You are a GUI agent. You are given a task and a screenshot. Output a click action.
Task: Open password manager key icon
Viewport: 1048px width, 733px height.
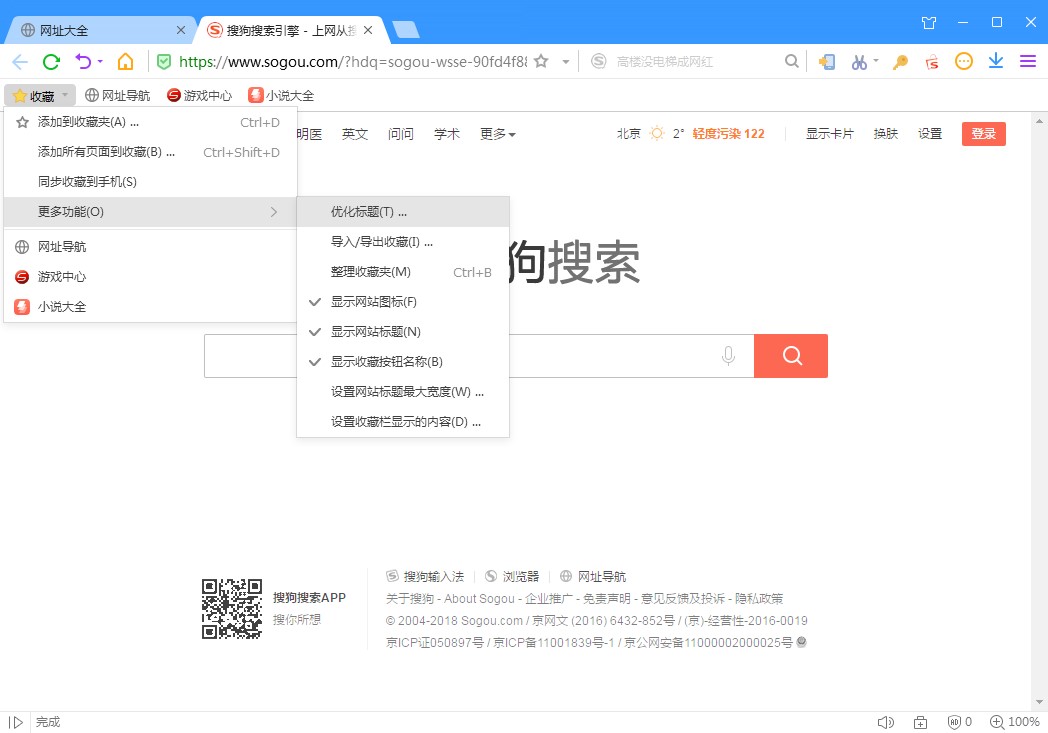(x=900, y=62)
